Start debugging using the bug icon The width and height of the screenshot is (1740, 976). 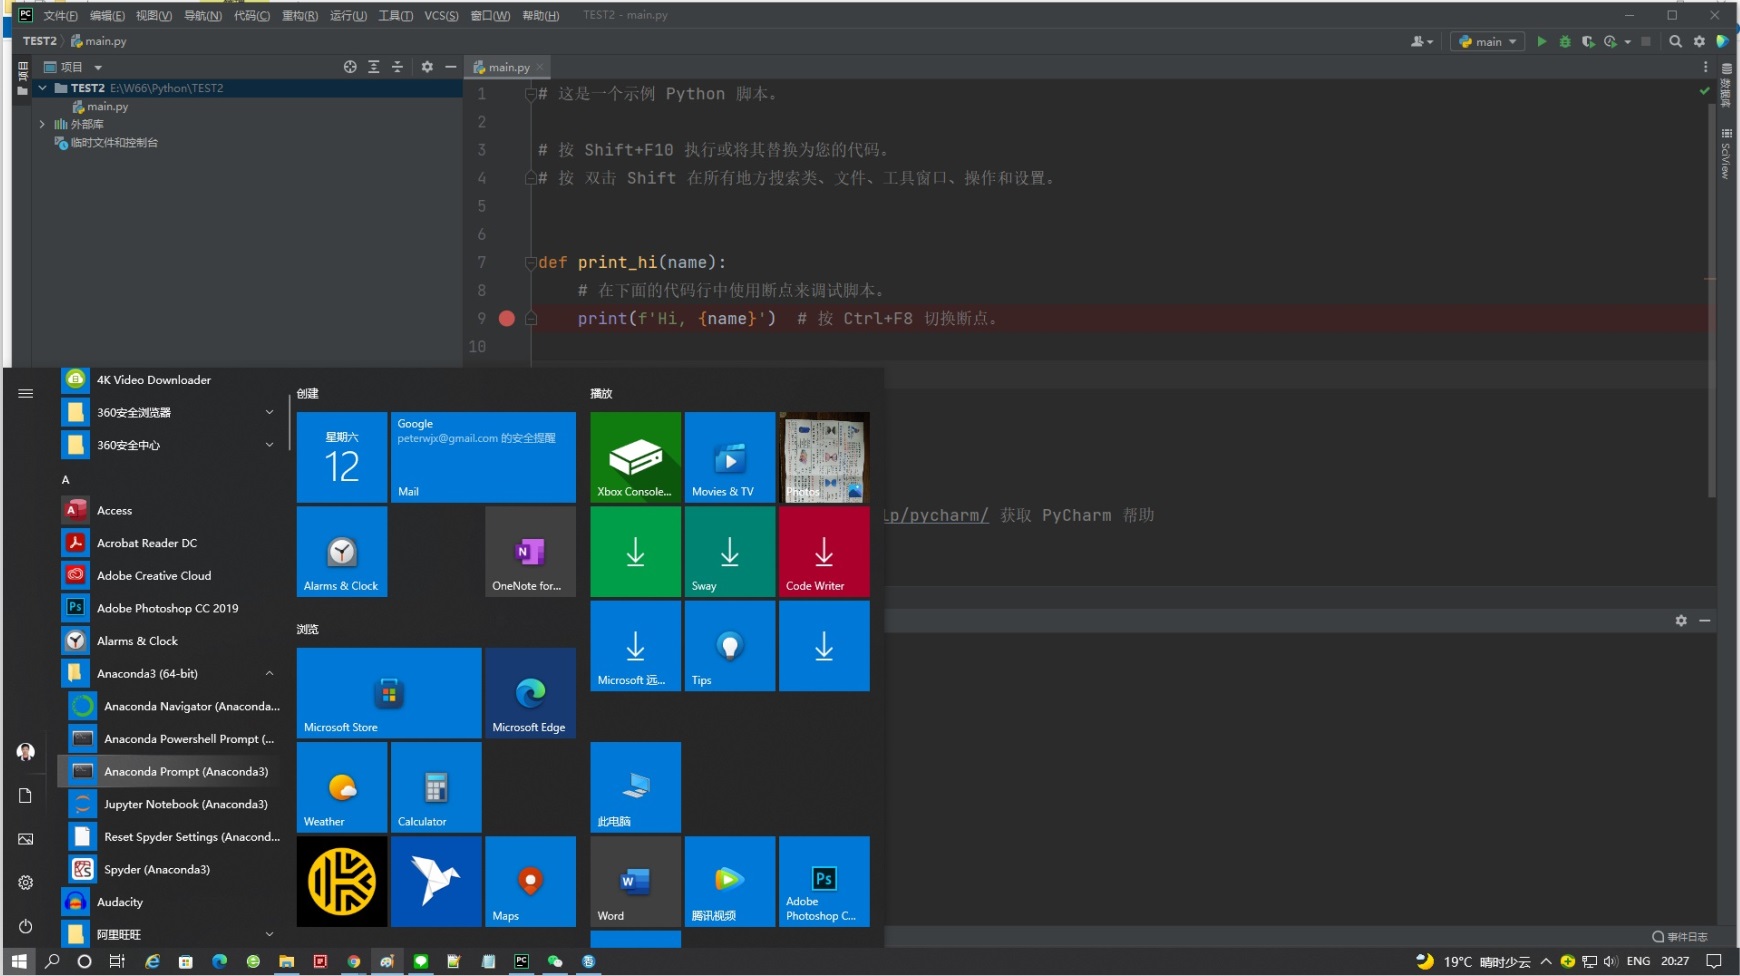(1564, 41)
